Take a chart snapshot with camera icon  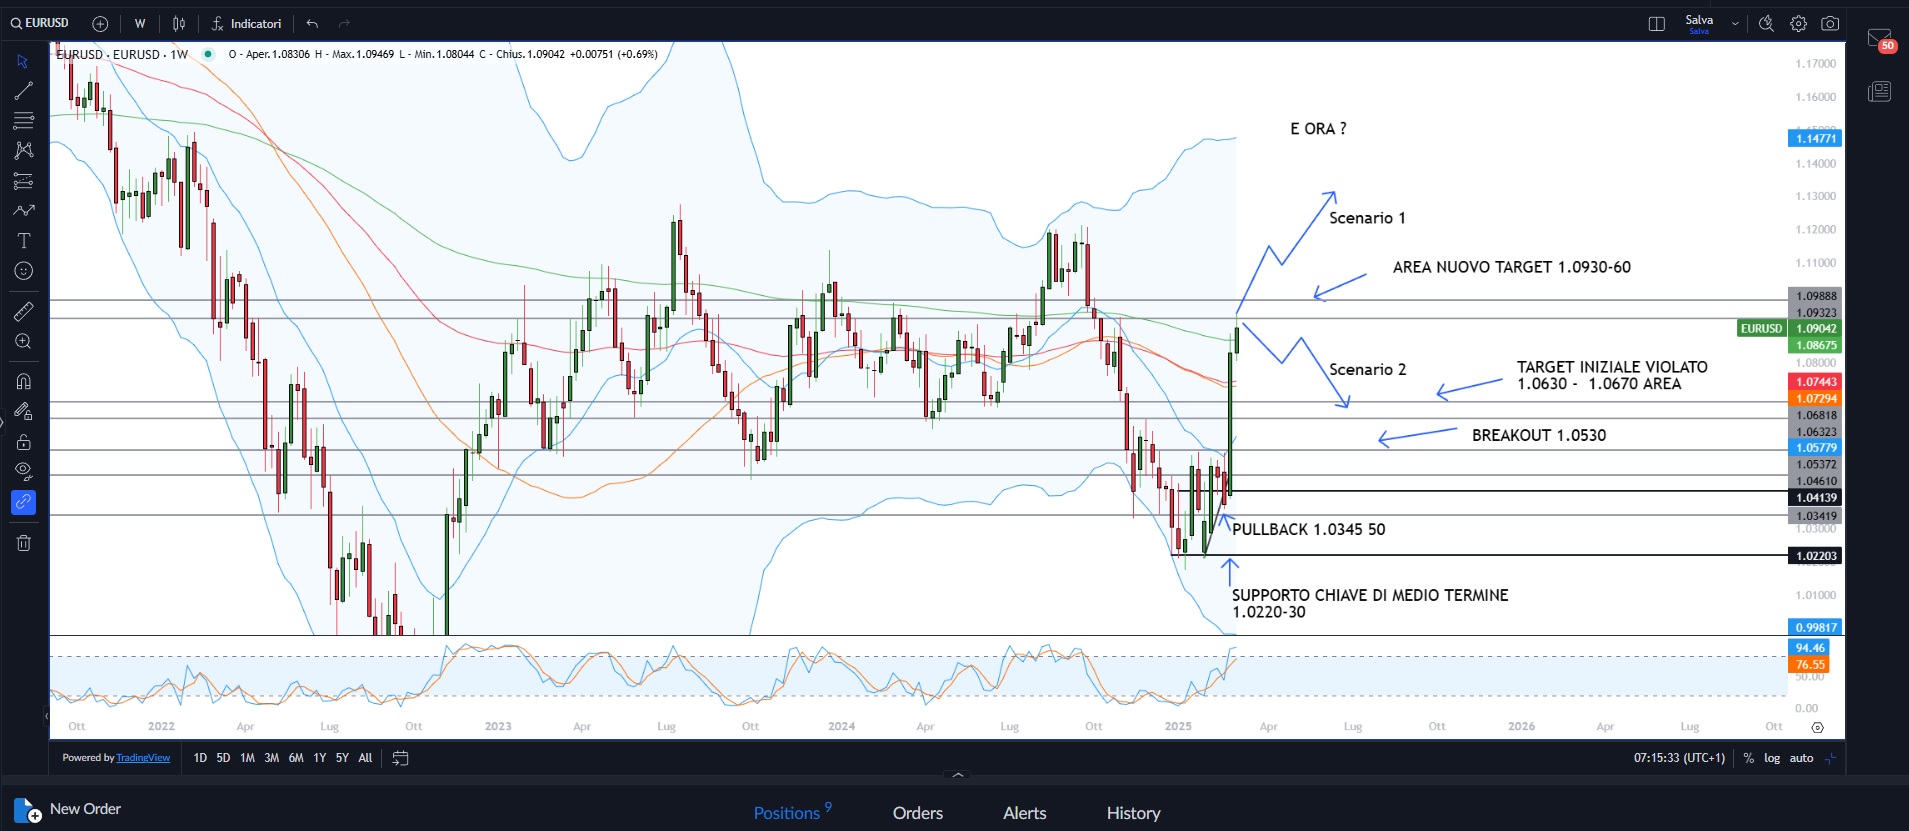point(1830,24)
